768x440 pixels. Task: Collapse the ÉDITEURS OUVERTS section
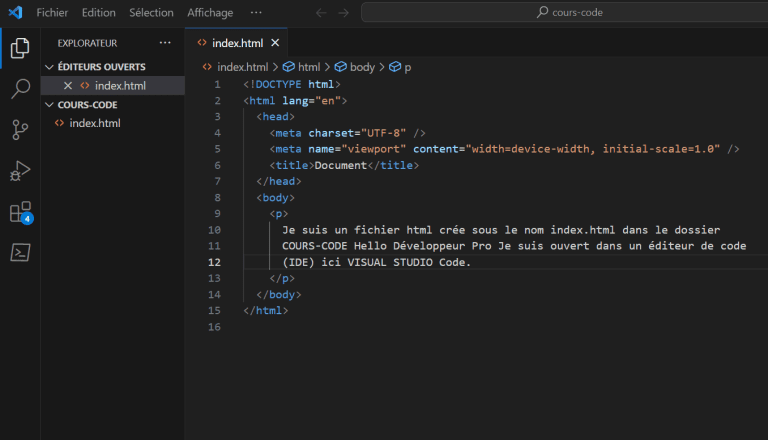49,67
